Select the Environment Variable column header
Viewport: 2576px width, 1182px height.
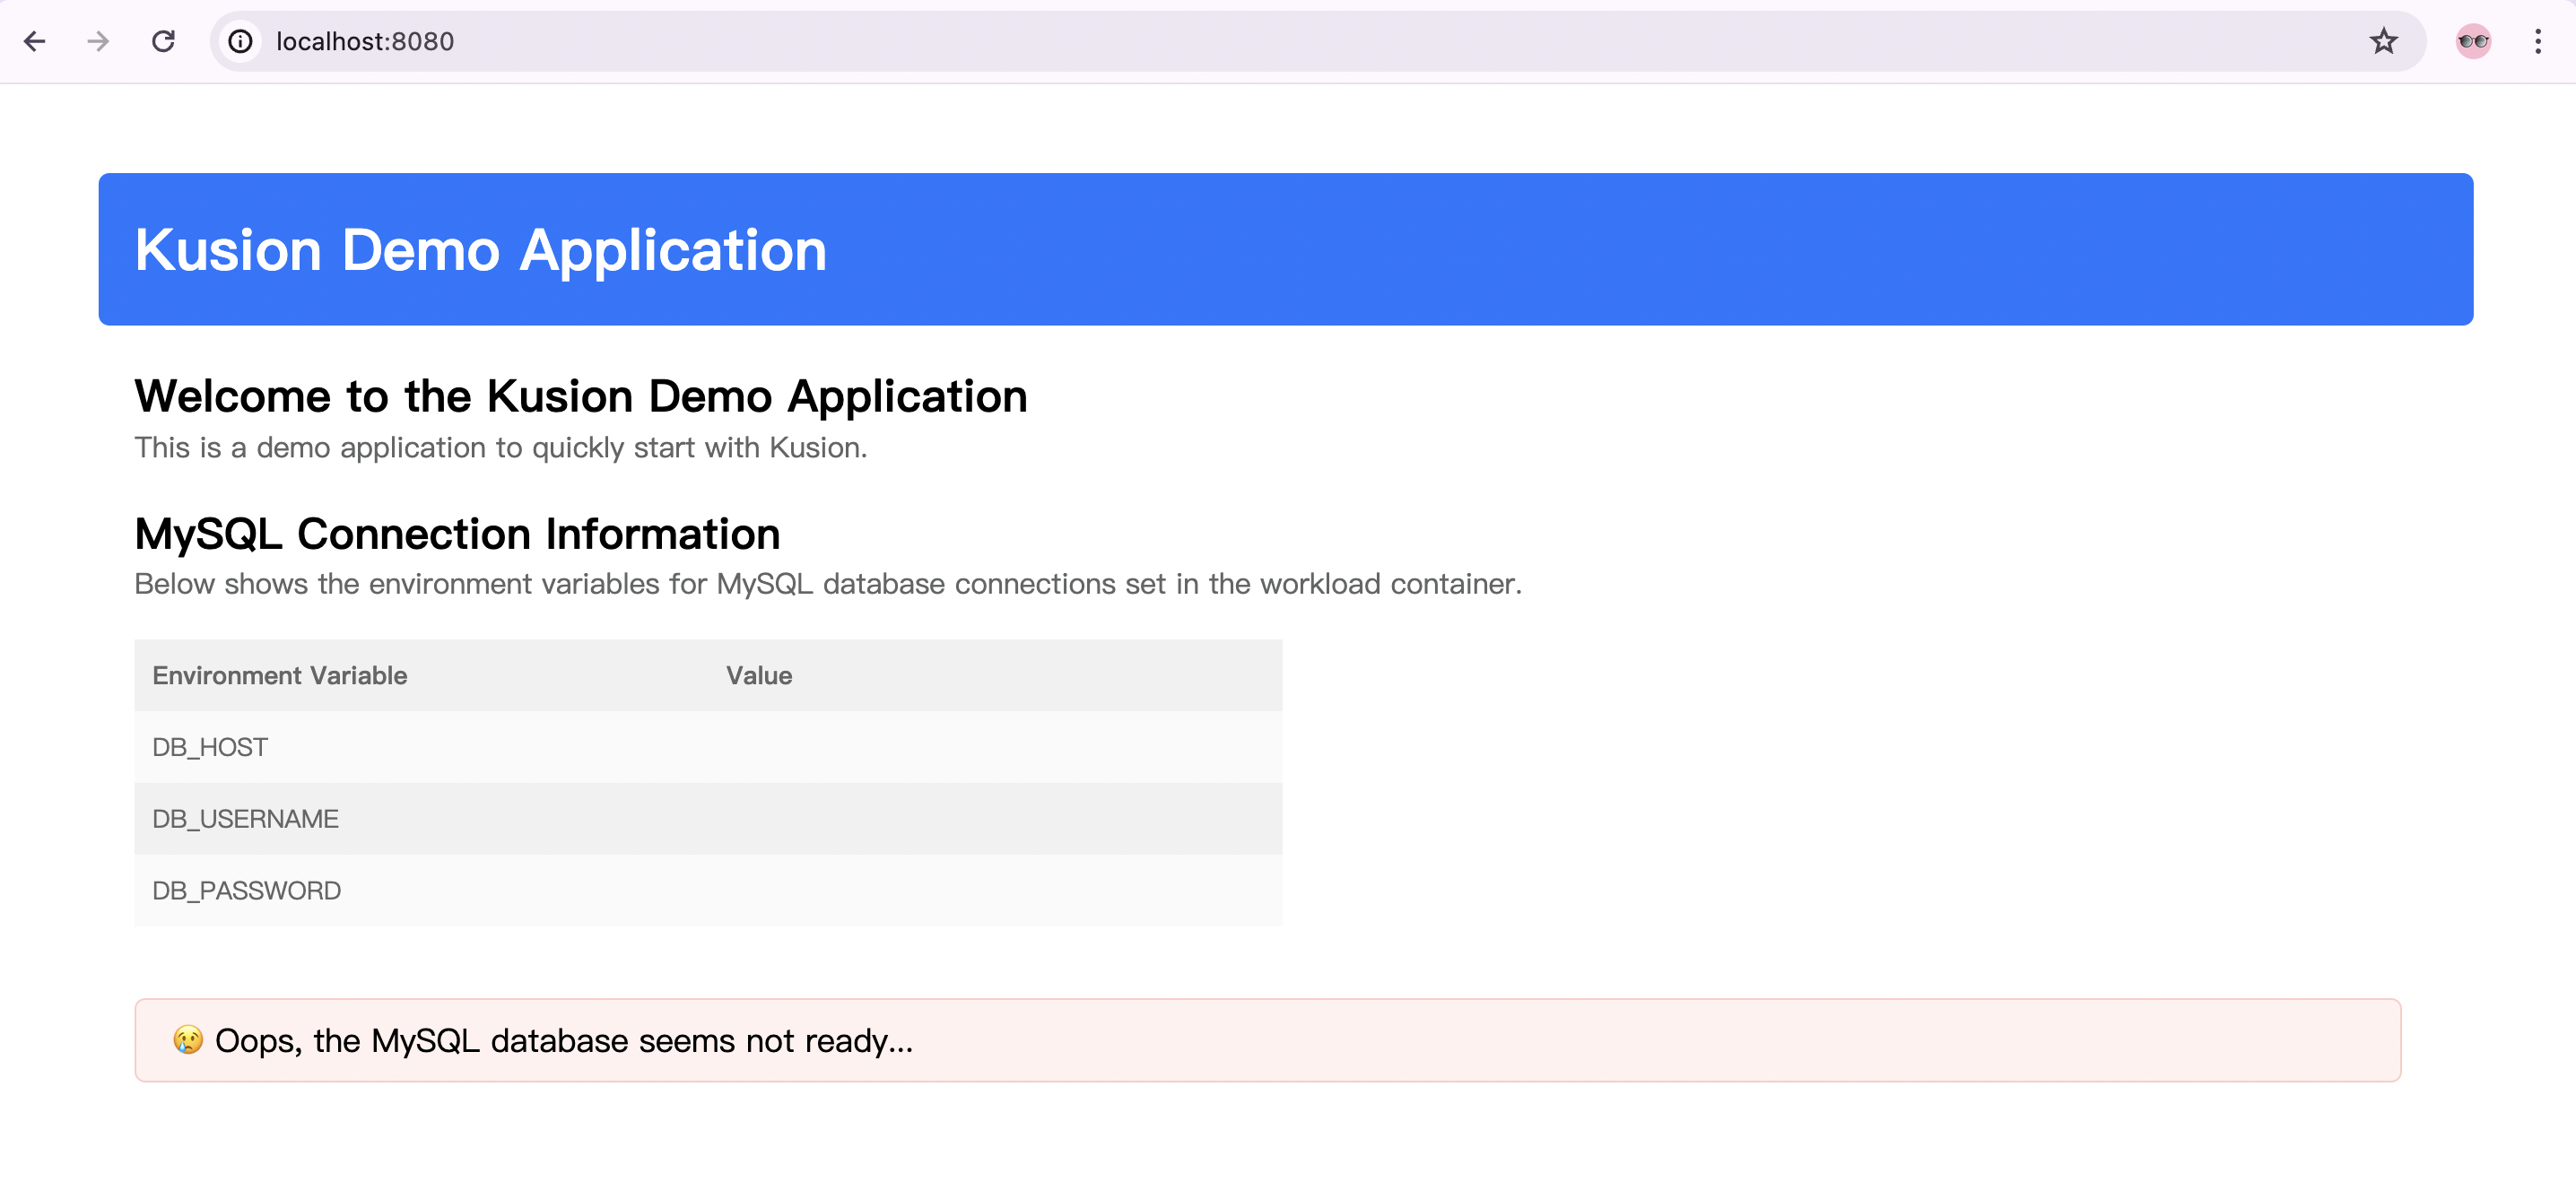point(280,676)
